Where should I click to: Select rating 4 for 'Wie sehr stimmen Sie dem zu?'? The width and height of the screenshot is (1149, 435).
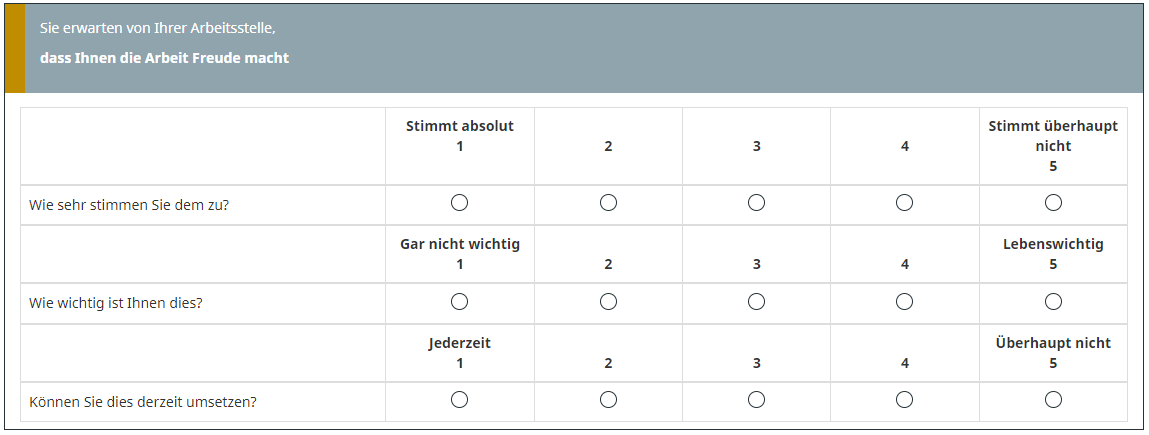[905, 203]
